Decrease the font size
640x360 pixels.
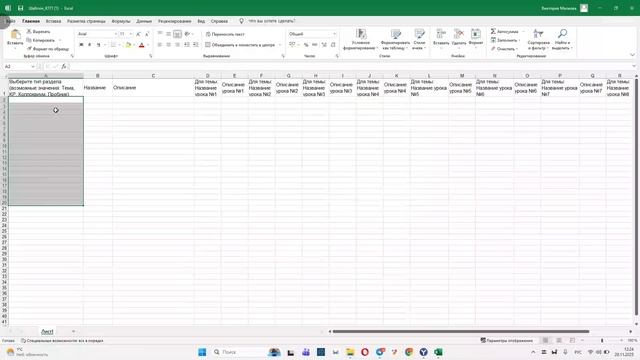pyautogui.click(x=147, y=34)
